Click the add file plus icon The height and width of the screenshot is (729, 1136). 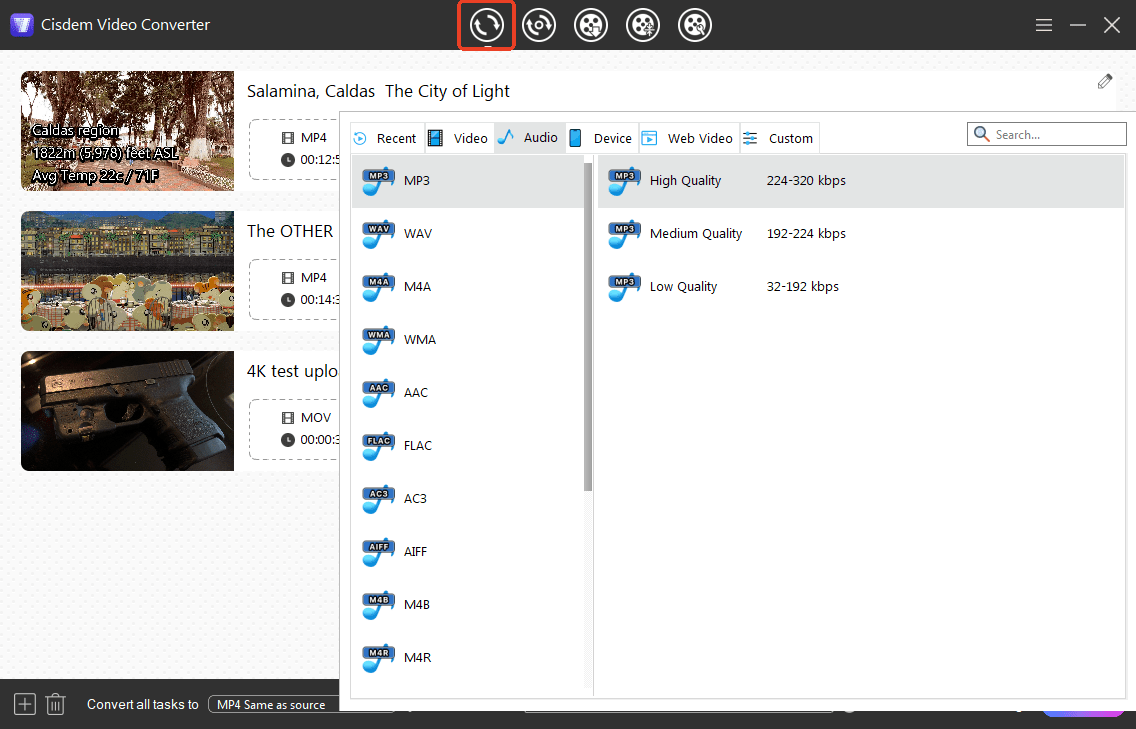(25, 704)
